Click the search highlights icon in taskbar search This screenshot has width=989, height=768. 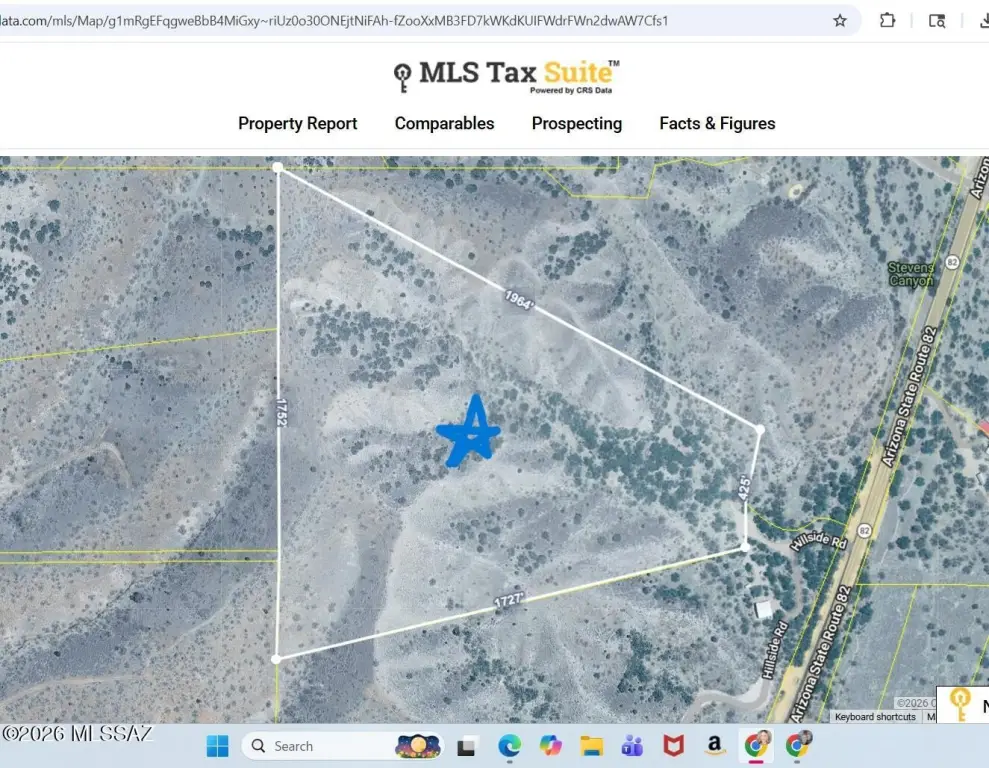click(417, 746)
